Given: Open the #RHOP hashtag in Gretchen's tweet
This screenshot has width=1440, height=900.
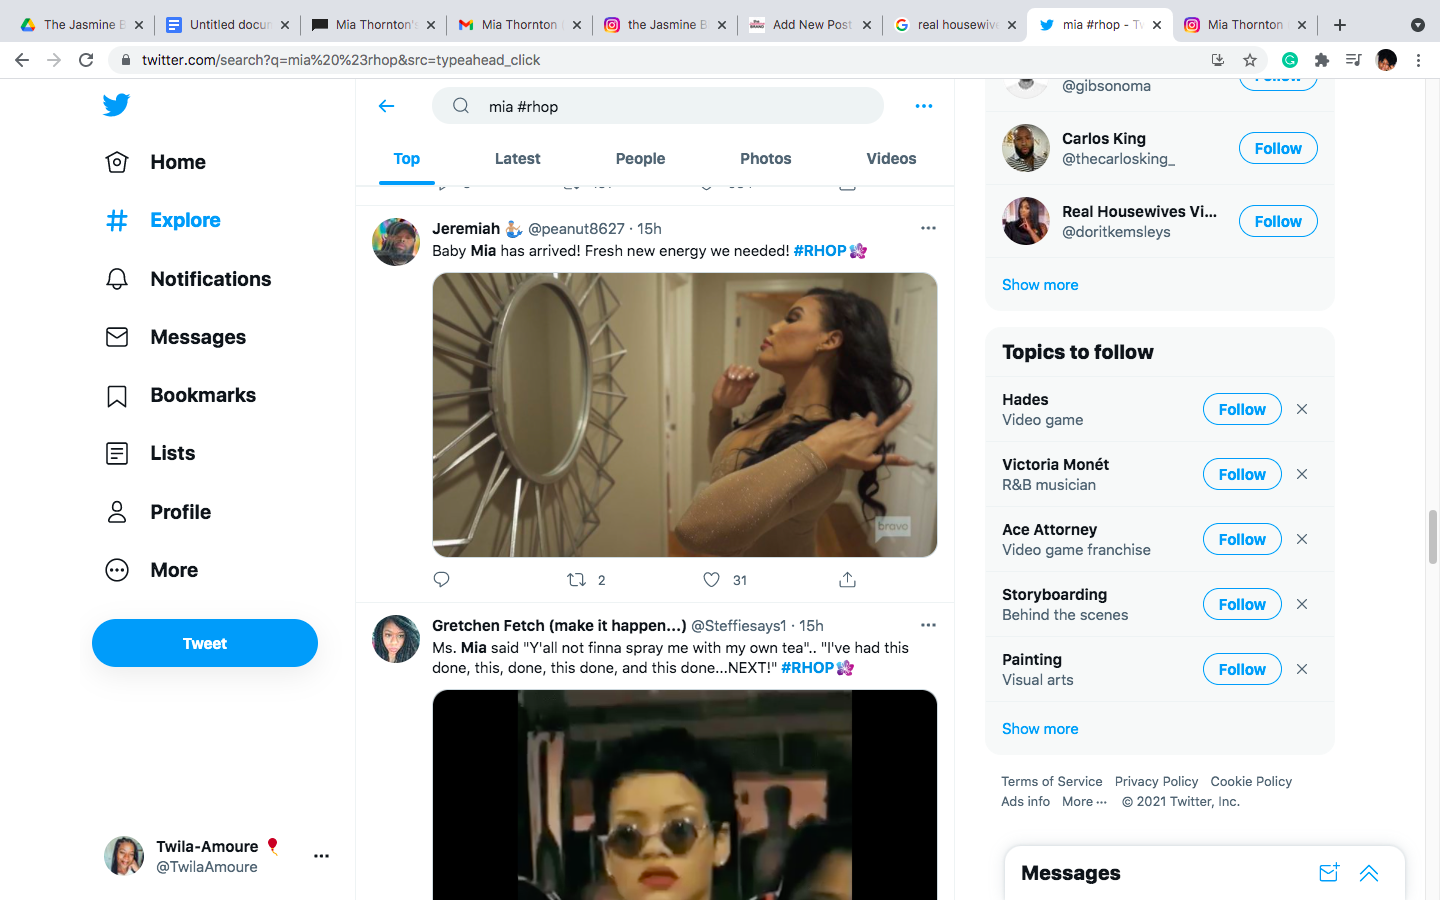Looking at the screenshot, I should point(808,668).
